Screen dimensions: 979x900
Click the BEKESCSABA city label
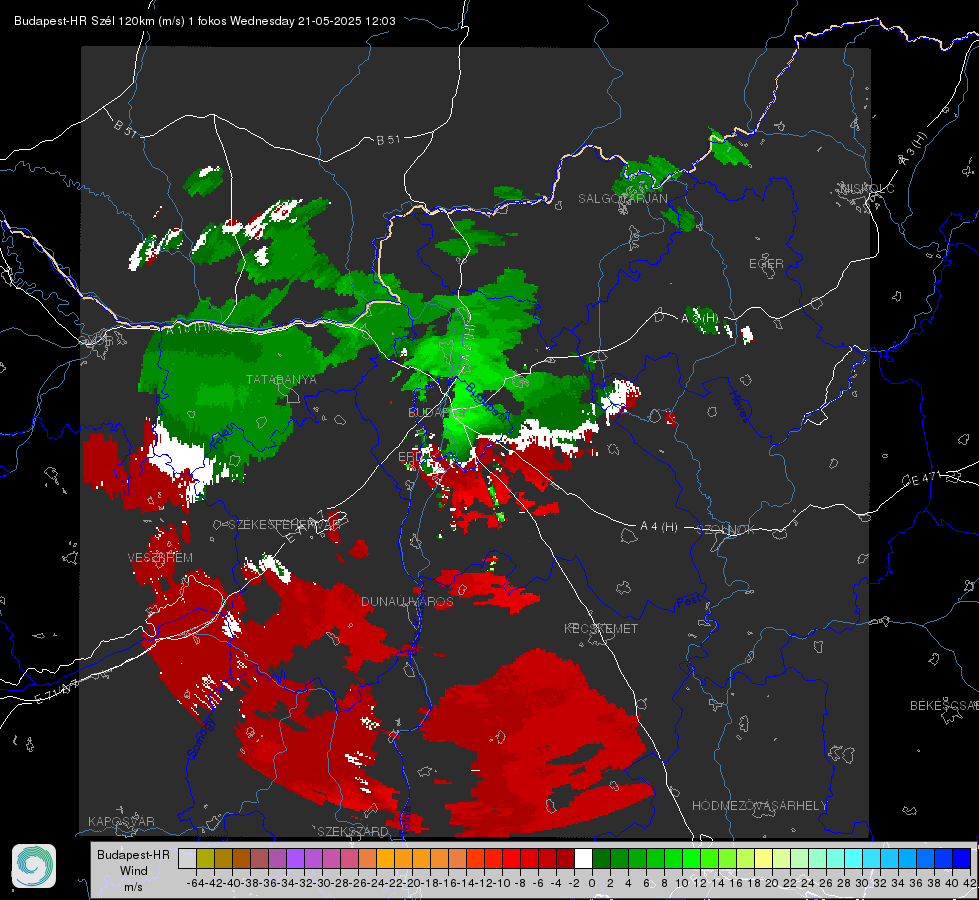pyautogui.click(x=944, y=706)
